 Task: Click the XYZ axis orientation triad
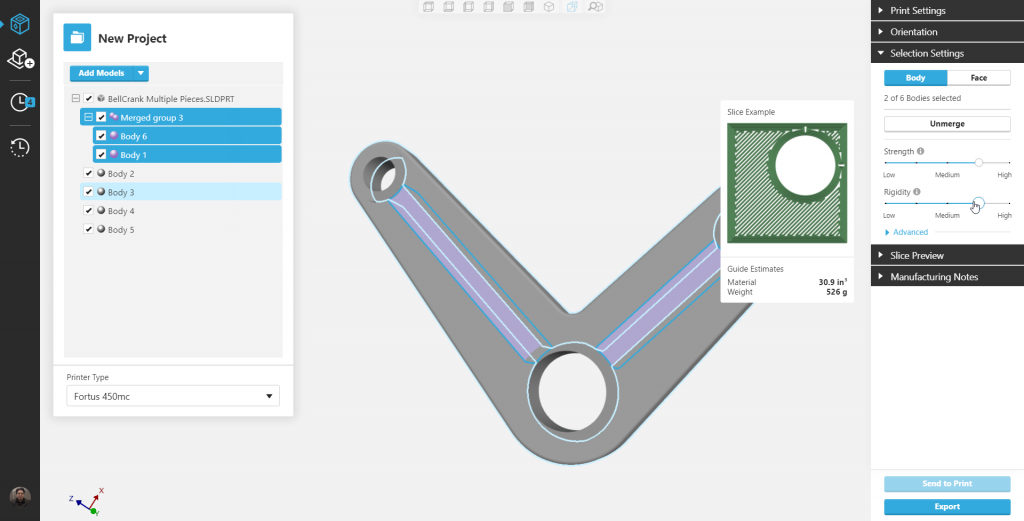(x=88, y=501)
